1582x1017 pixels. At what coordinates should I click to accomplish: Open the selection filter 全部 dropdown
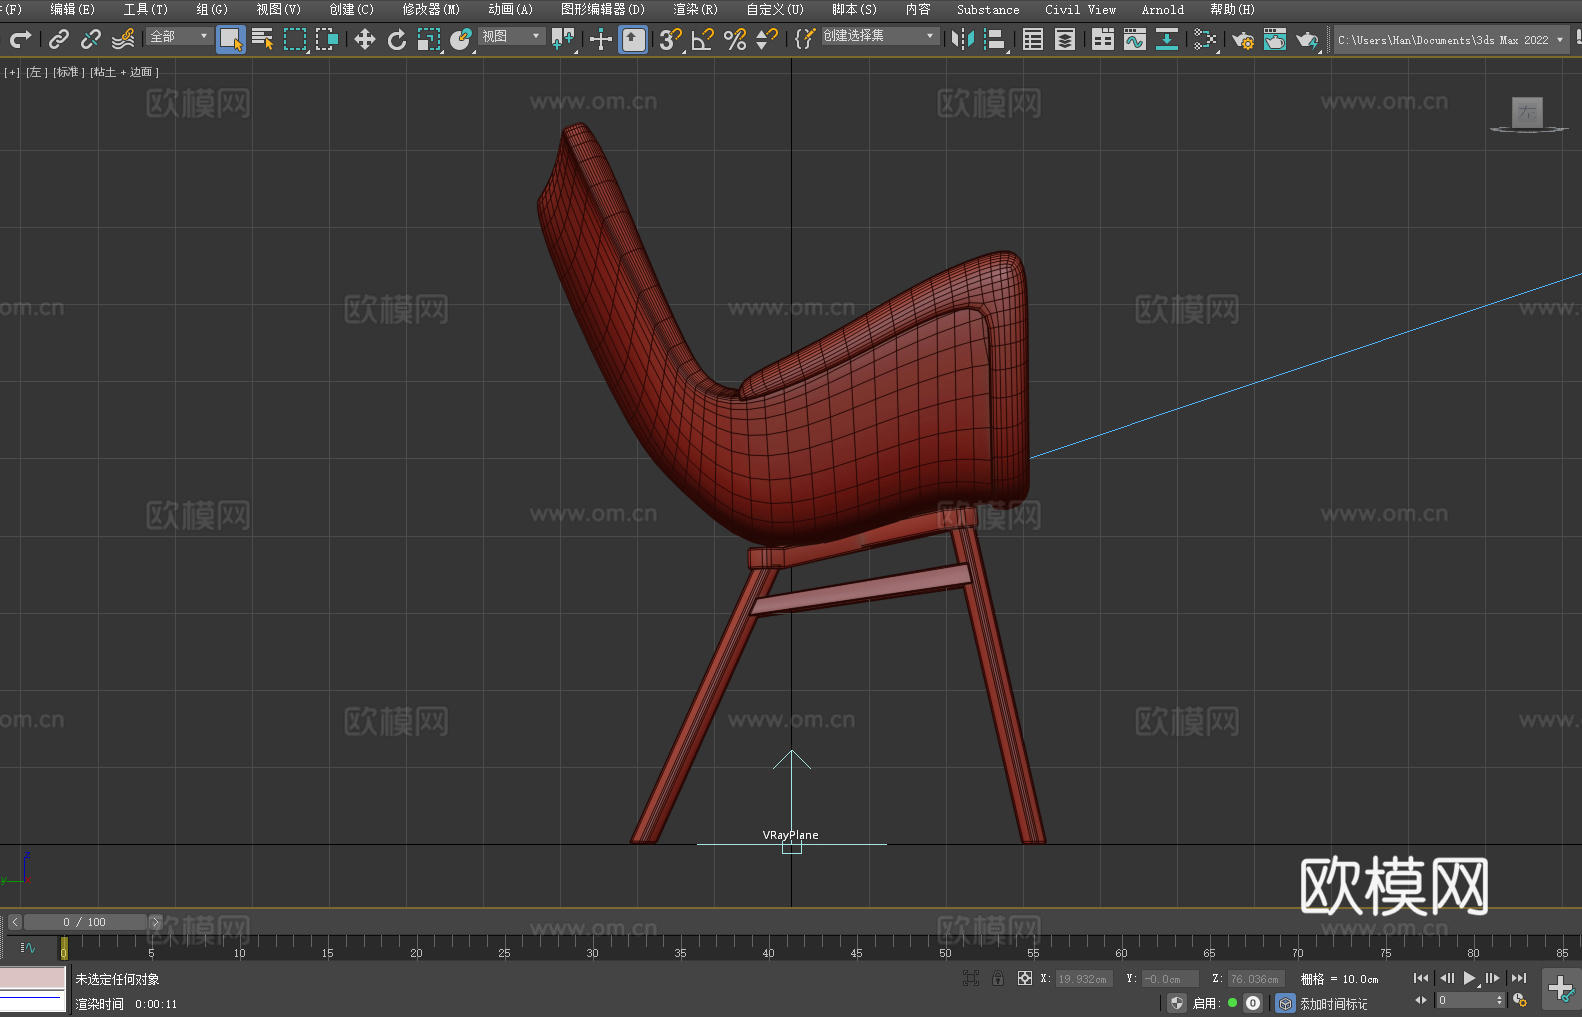pyautogui.click(x=179, y=36)
